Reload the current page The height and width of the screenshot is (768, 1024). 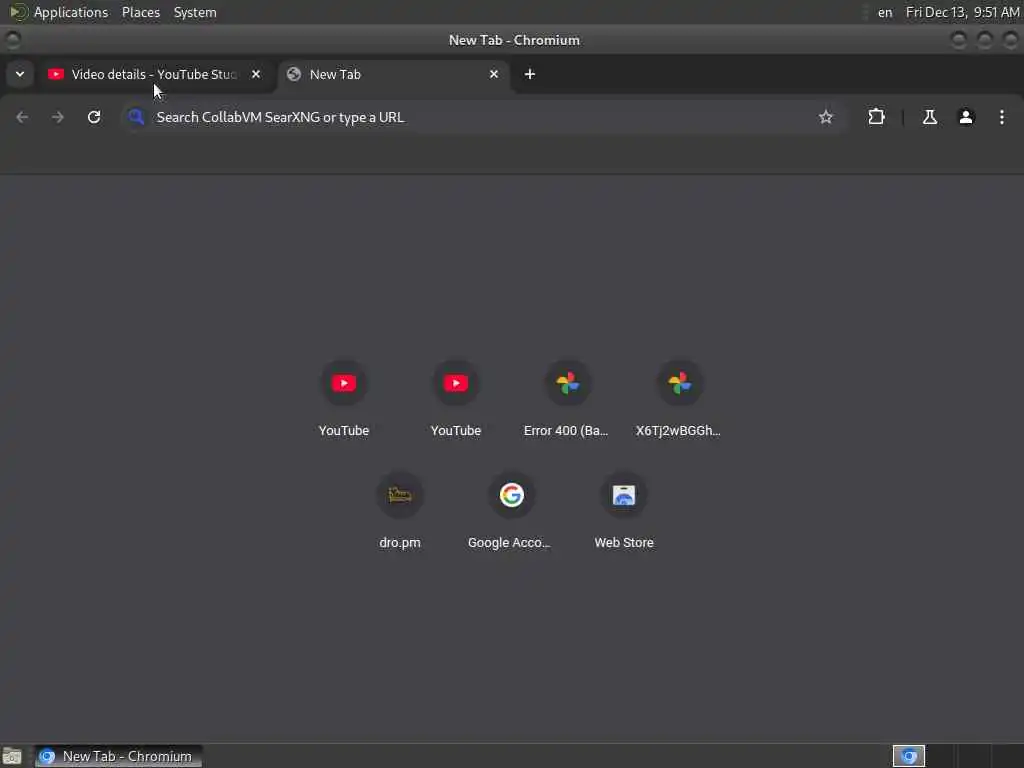pyautogui.click(x=94, y=118)
